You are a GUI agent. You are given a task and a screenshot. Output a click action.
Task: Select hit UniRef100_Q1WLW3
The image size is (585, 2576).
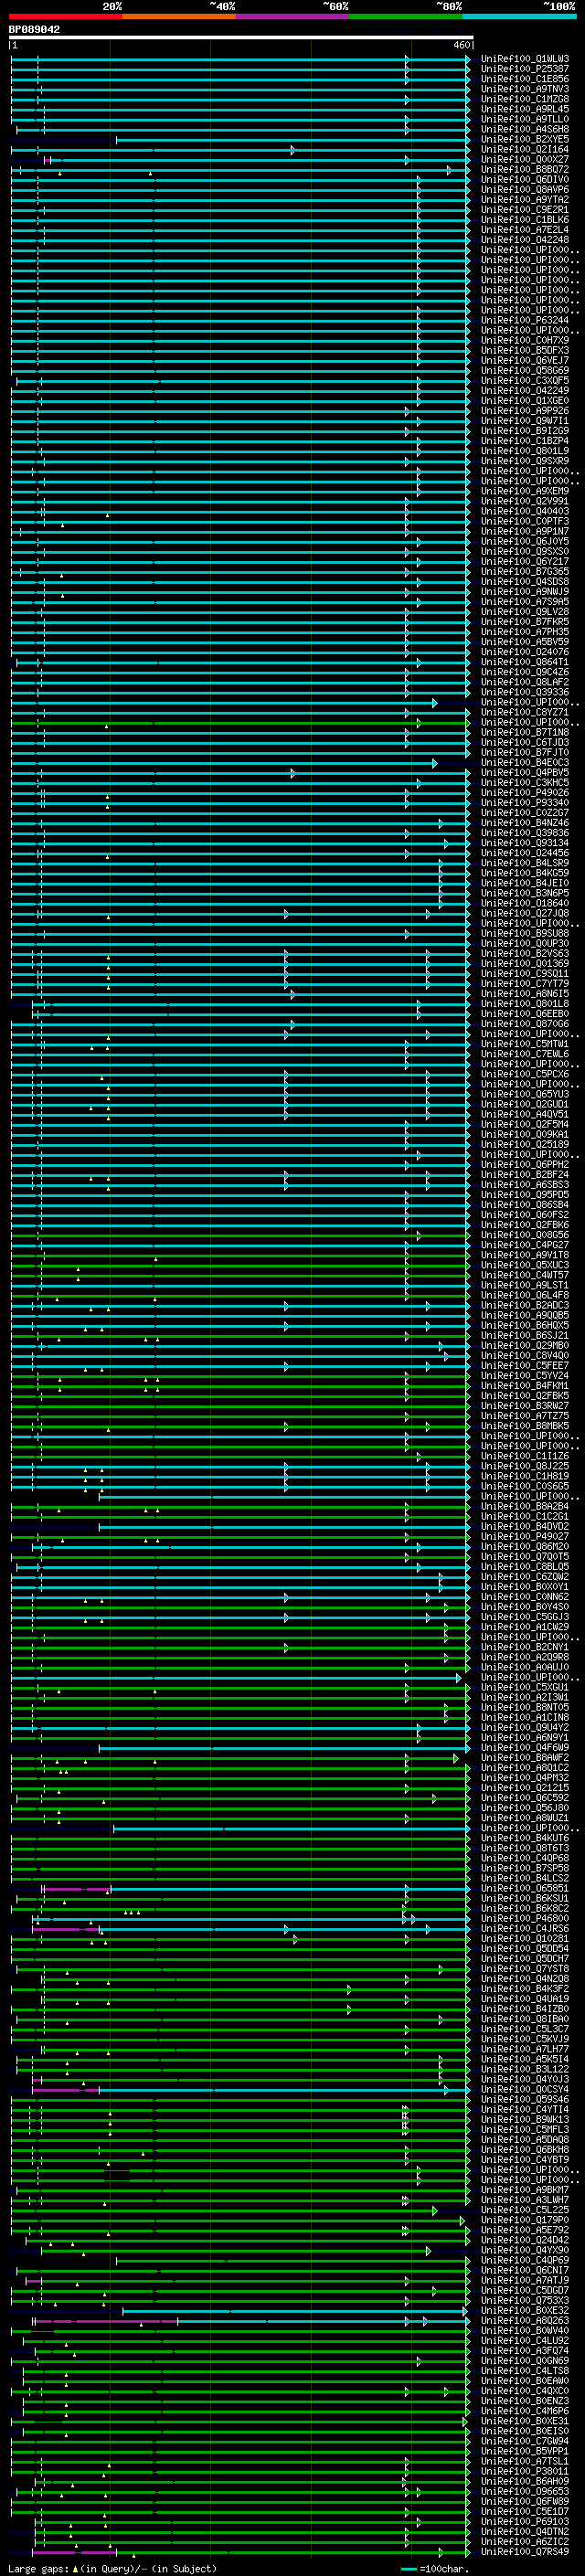pyautogui.click(x=525, y=59)
